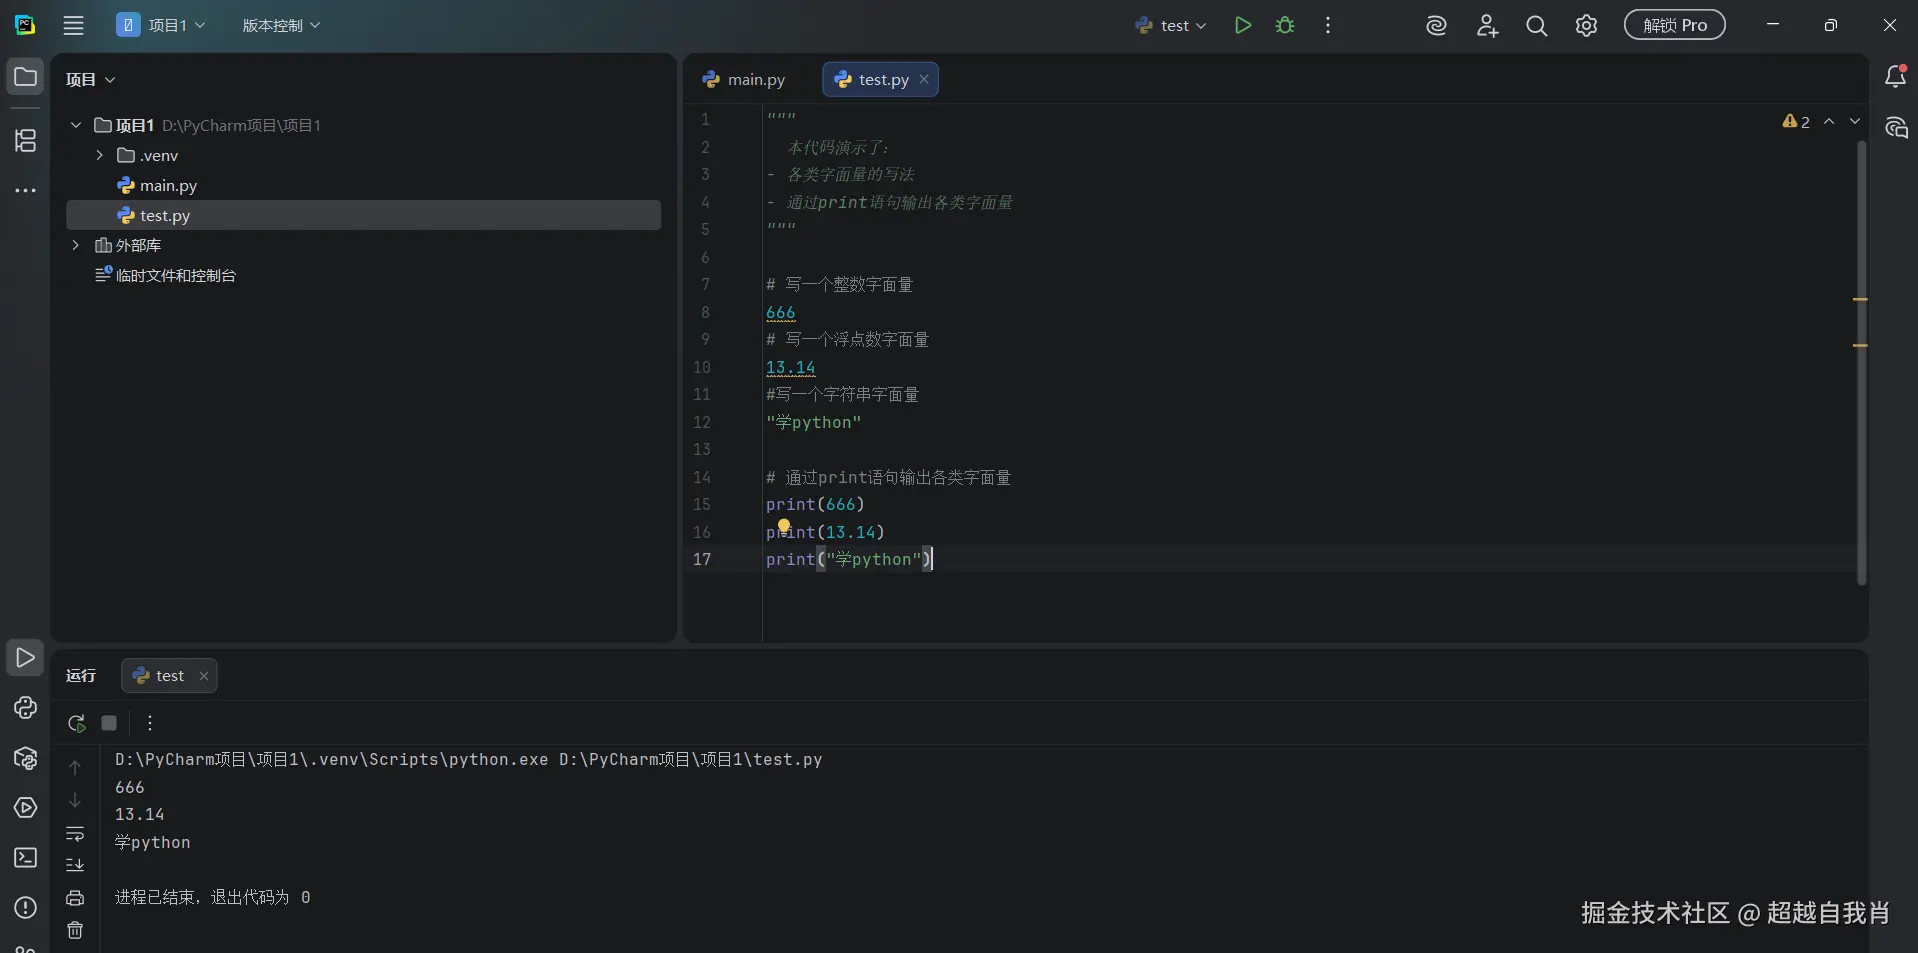
Task: Open Code With Me user icon
Action: pos(1487,26)
